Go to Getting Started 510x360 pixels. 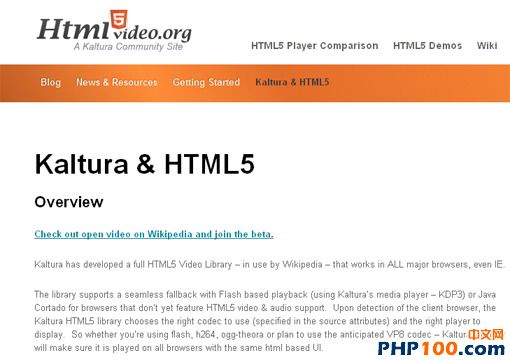[x=206, y=82]
